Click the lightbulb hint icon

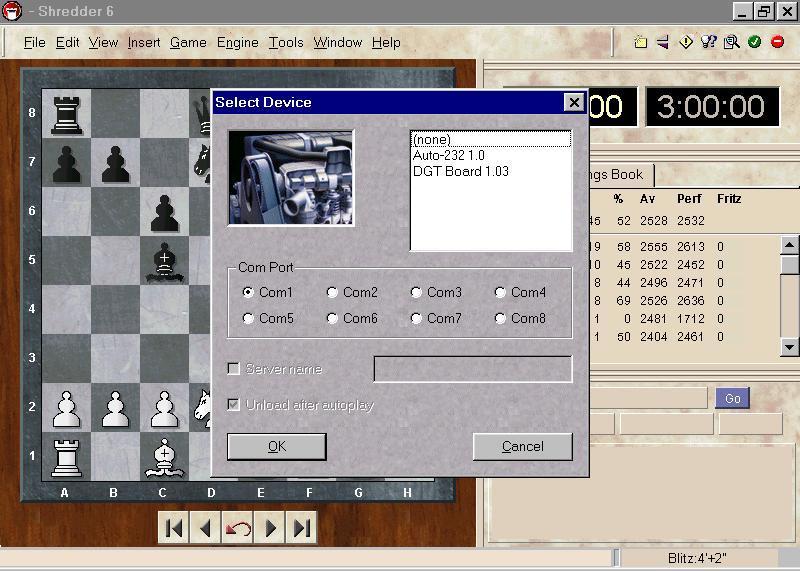(x=709, y=42)
